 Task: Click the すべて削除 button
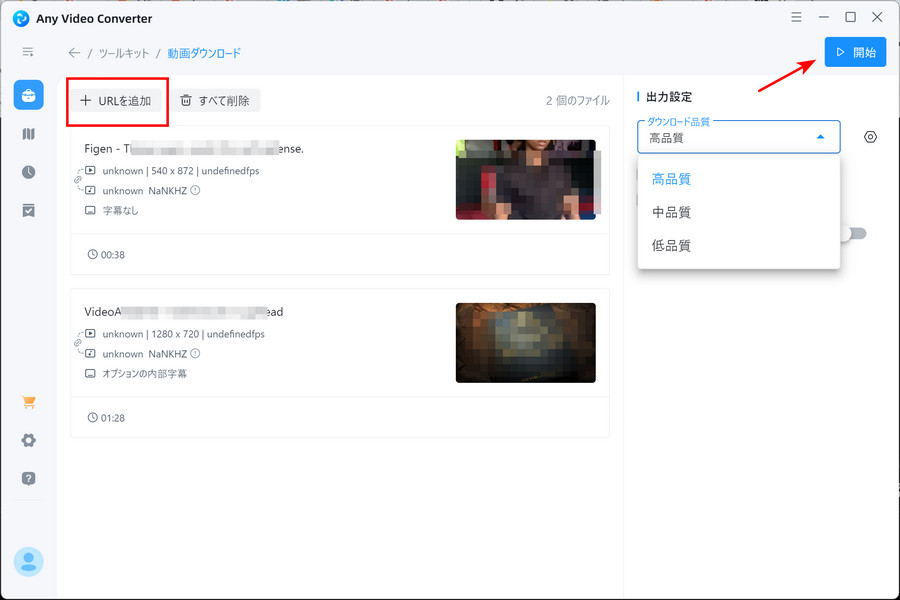point(215,100)
